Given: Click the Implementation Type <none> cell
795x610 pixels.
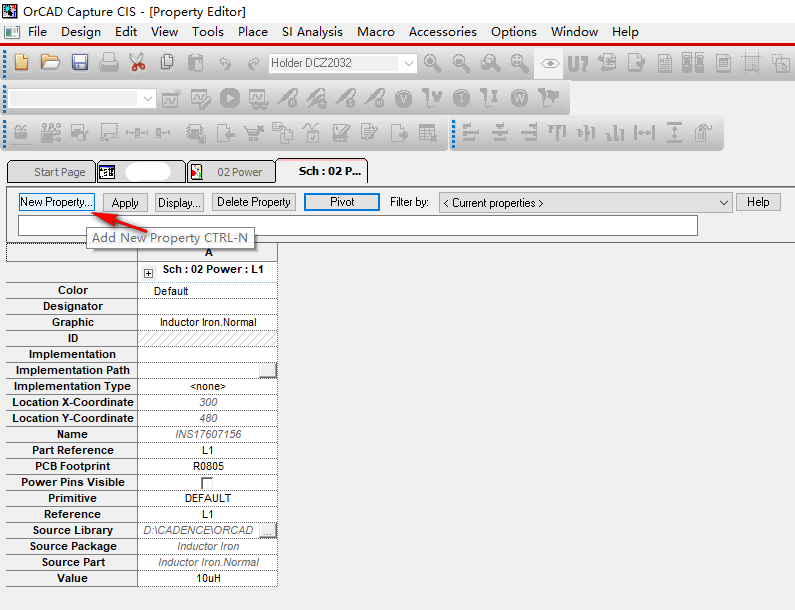Looking at the screenshot, I should [x=208, y=386].
